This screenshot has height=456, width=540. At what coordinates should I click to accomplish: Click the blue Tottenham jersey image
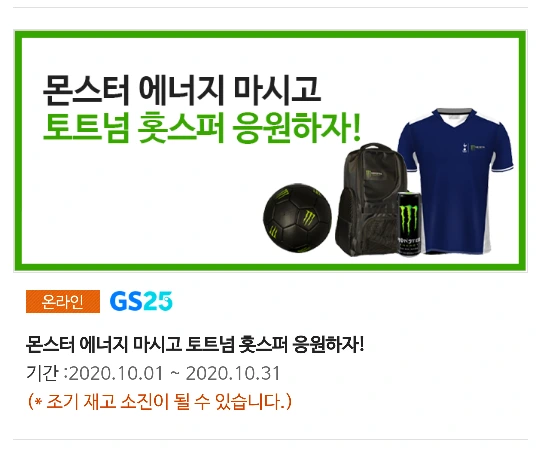[455, 180]
